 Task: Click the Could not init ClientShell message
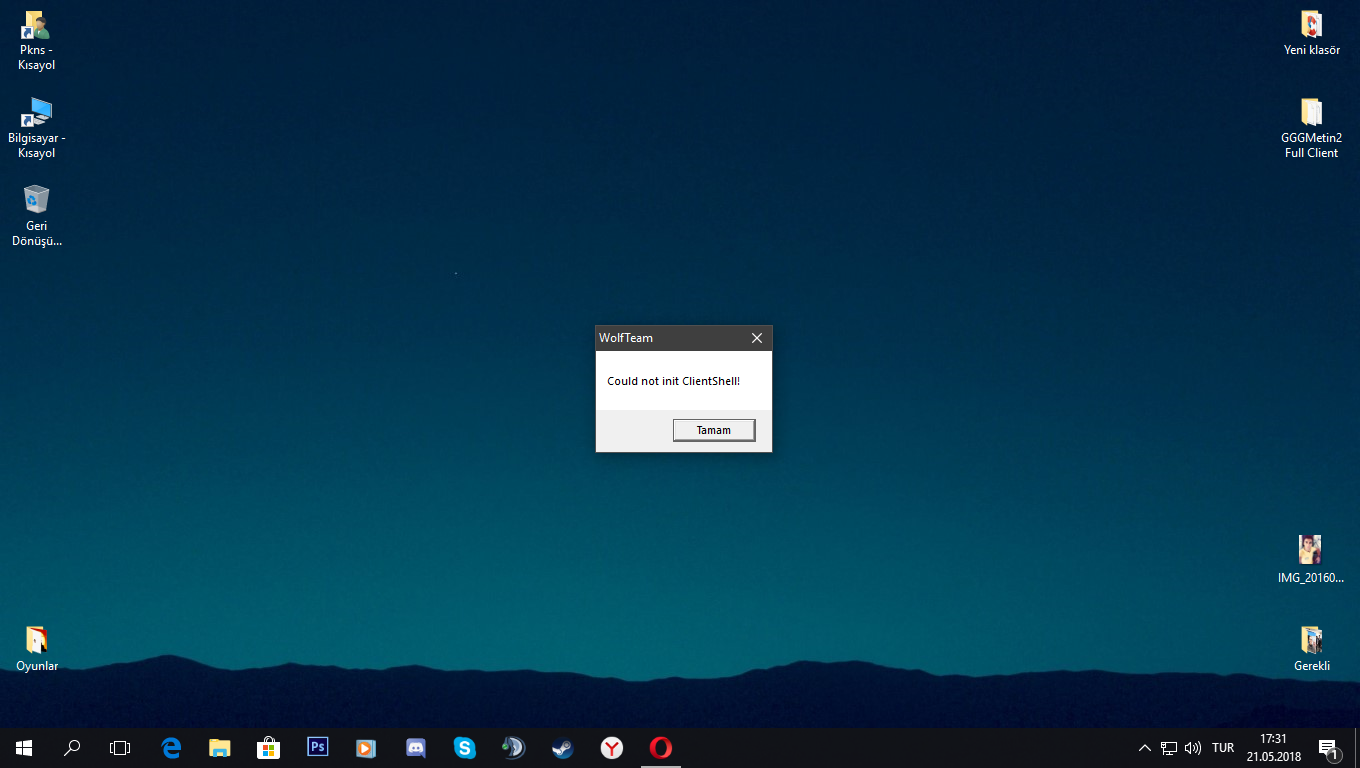click(673, 381)
